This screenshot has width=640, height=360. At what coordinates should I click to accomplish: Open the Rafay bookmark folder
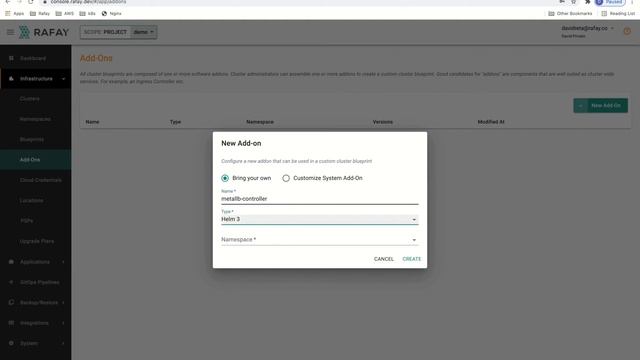(40, 13)
